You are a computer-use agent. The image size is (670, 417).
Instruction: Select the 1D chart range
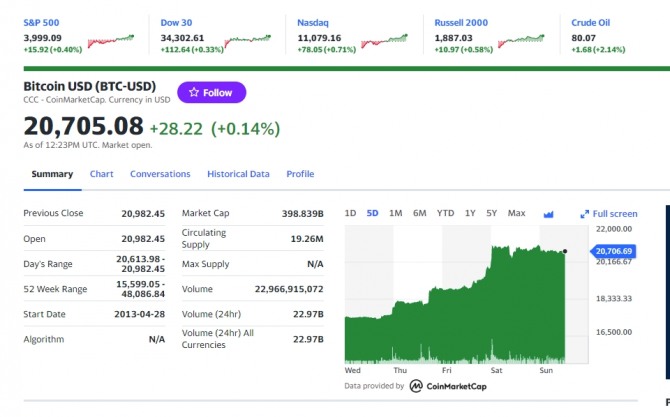pos(350,213)
